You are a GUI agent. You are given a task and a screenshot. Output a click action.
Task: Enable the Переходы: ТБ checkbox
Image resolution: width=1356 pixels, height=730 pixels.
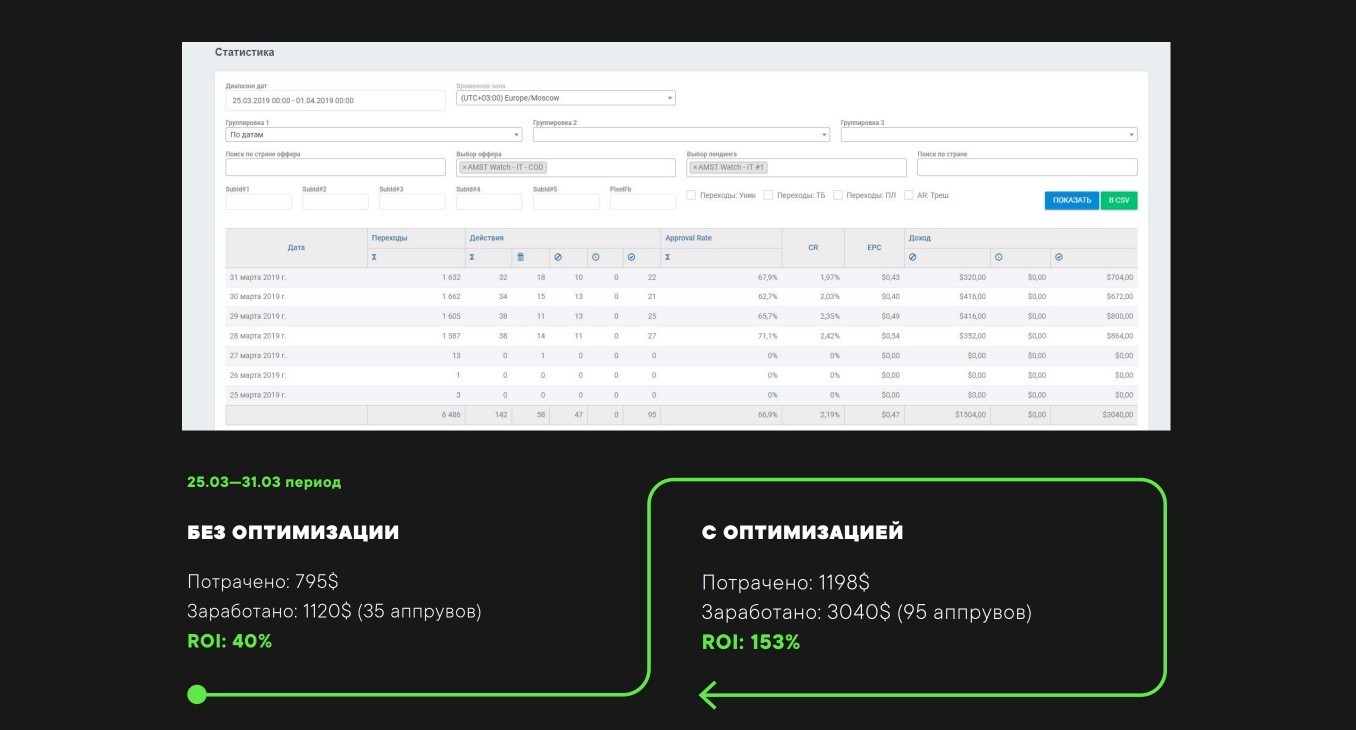(x=768, y=195)
